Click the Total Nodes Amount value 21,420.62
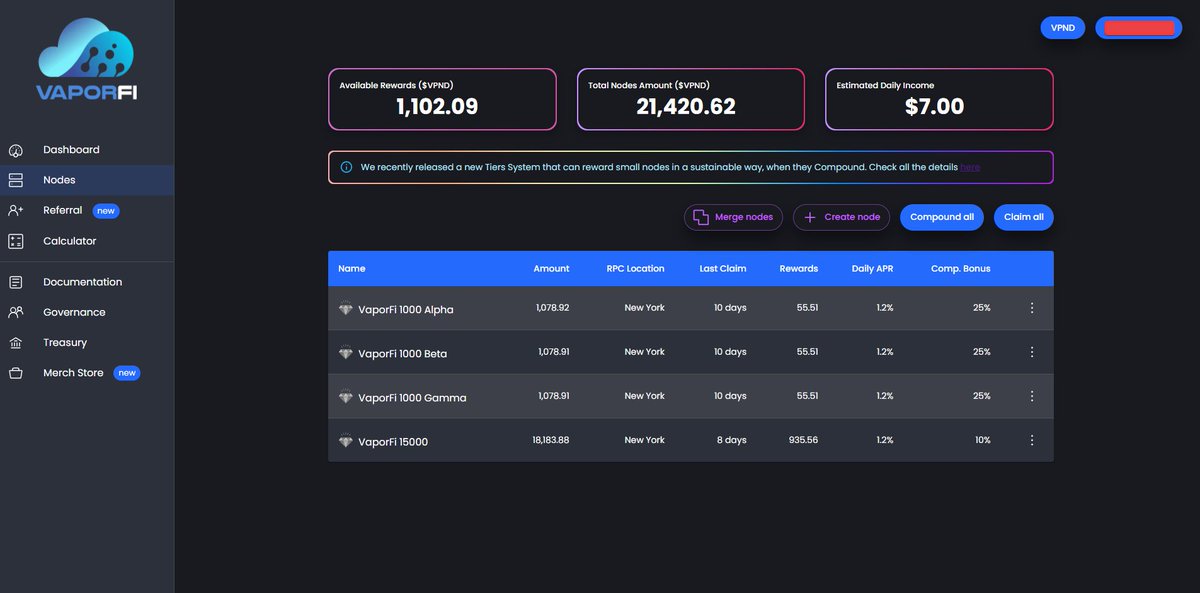Screen dimensions: 1200x593 pos(686,107)
